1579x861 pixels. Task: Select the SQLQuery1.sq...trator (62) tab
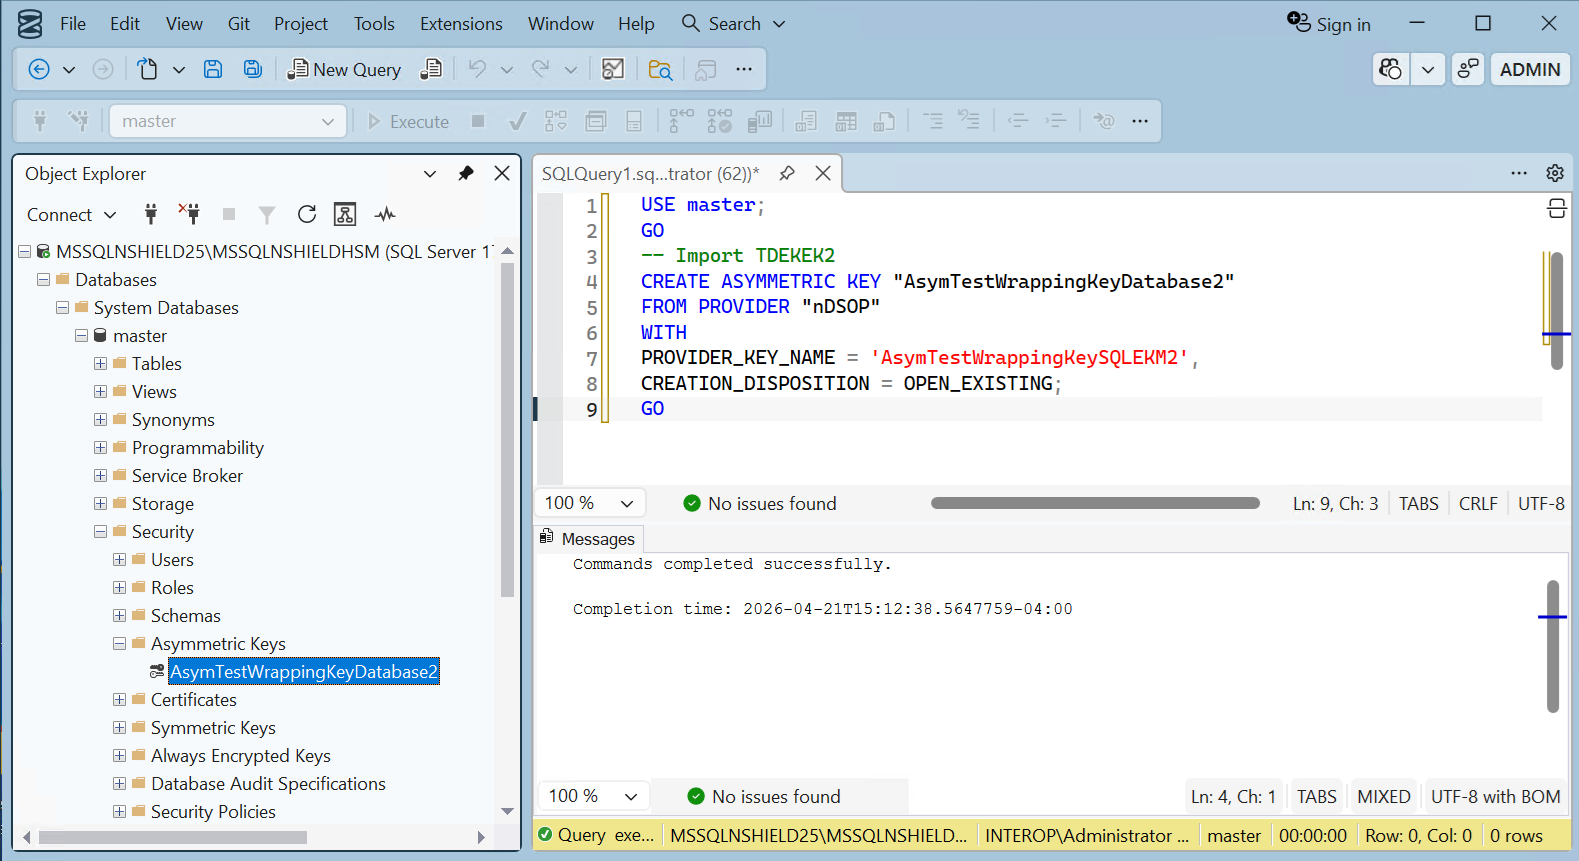pyautogui.click(x=651, y=173)
